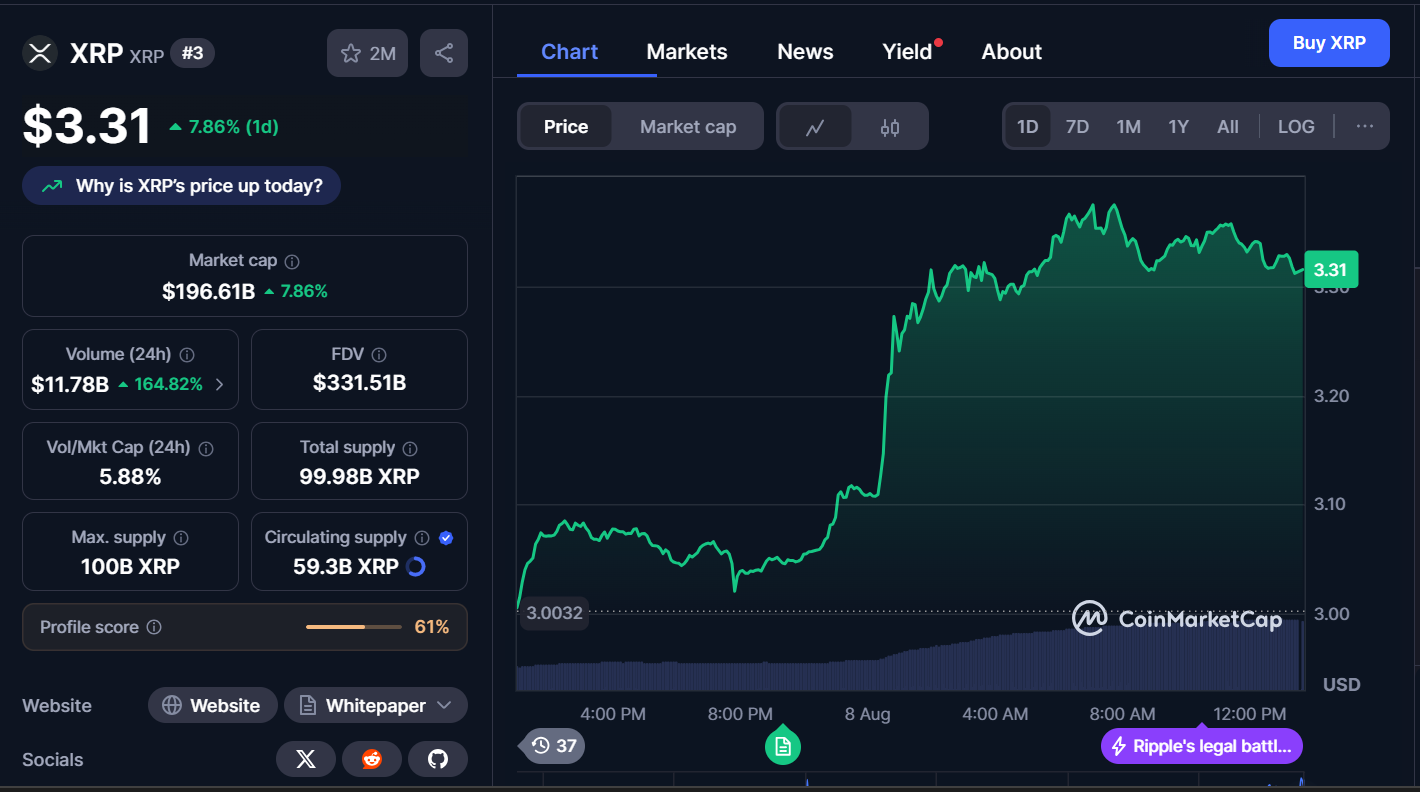Open the 37 history events badge
The width and height of the screenshot is (1420, 792).
pos(552,746)
